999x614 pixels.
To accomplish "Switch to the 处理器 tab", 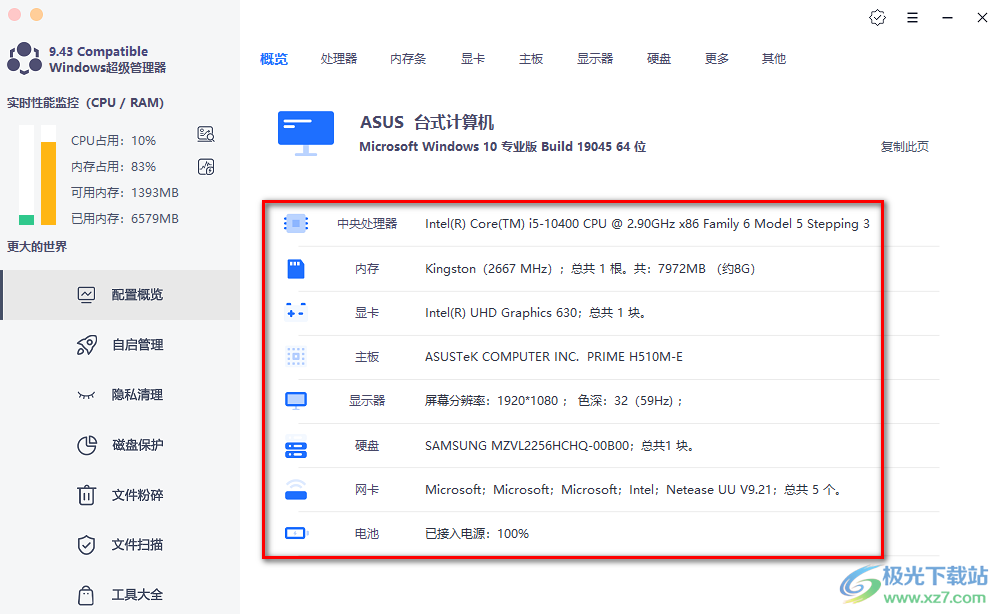I will pyautogui.click(x=339, y=59).
